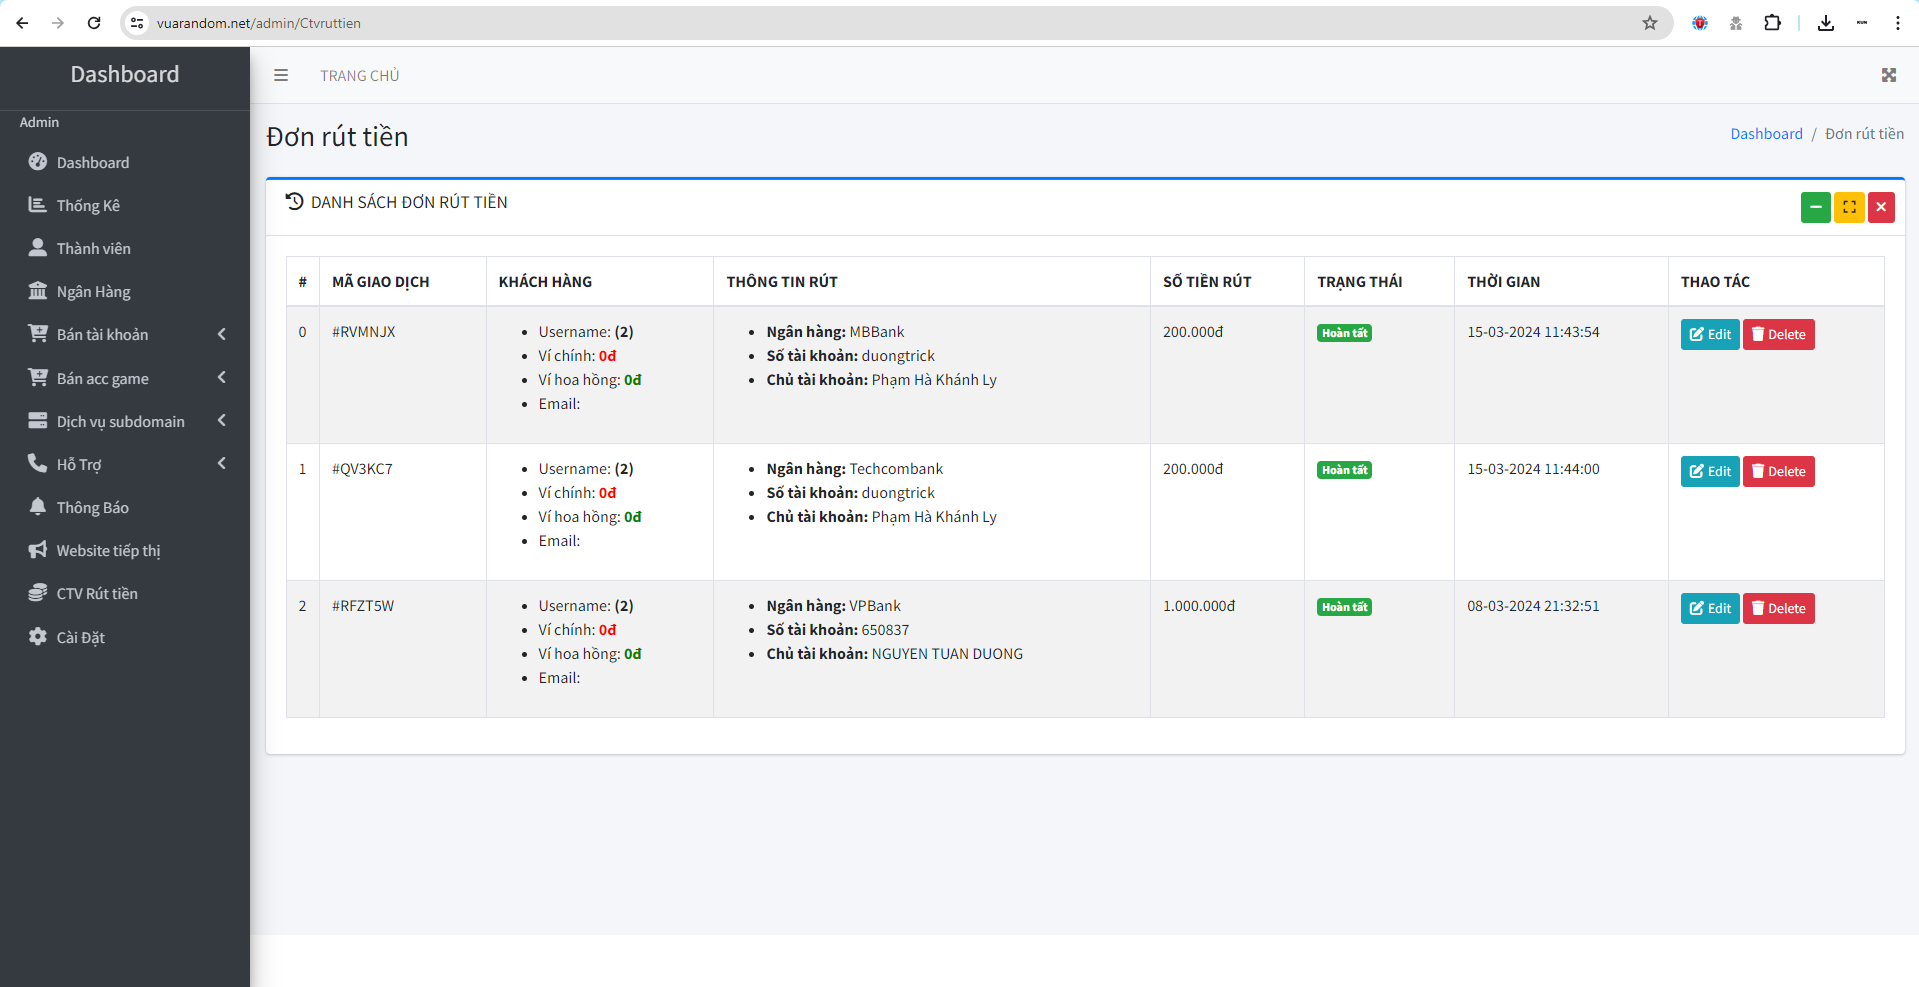The image size is (1919, 987).
Task: Go to CTV Rút tiền page
Action: pos(97,594)
